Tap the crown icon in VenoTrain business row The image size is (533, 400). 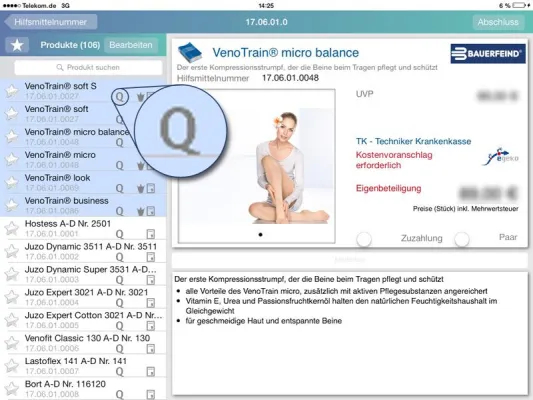tap(140, 211)
